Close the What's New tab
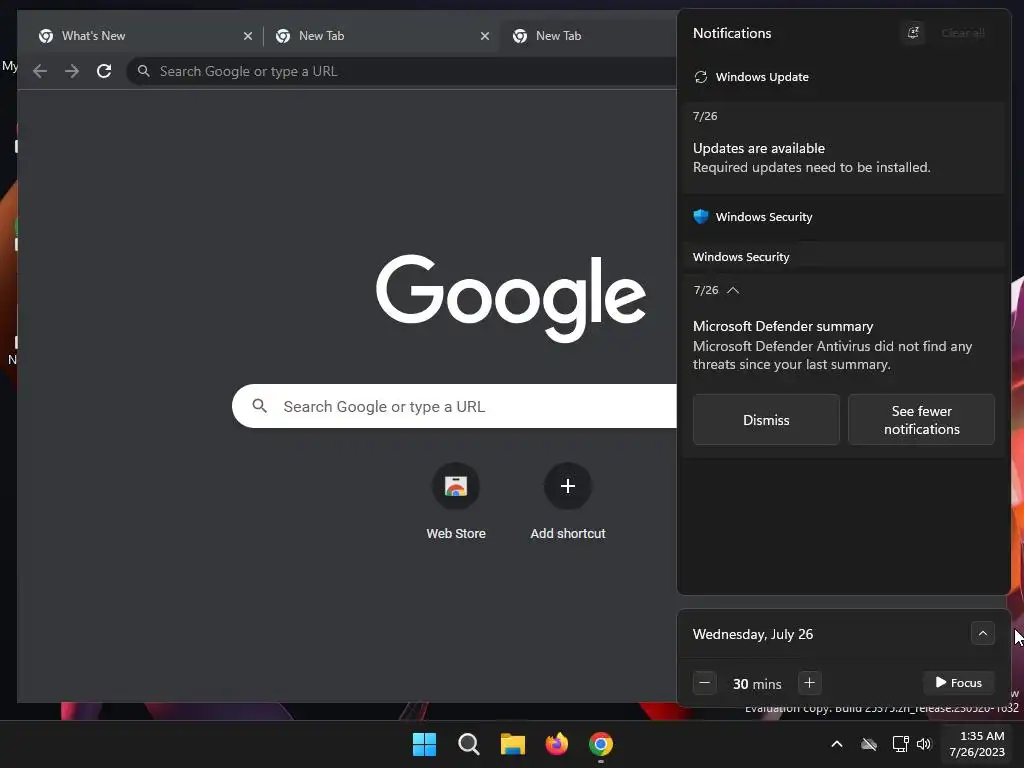Image resolution: width=1024 pixels, height=768 pixels. tap(248, 36)
